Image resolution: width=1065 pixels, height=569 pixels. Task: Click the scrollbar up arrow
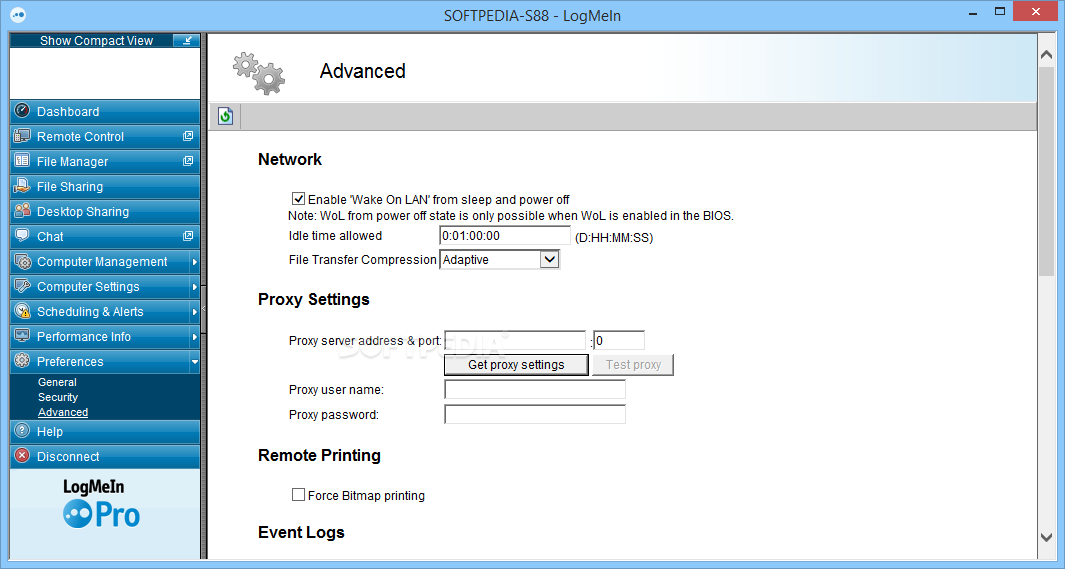click(x=1046, y=55)
